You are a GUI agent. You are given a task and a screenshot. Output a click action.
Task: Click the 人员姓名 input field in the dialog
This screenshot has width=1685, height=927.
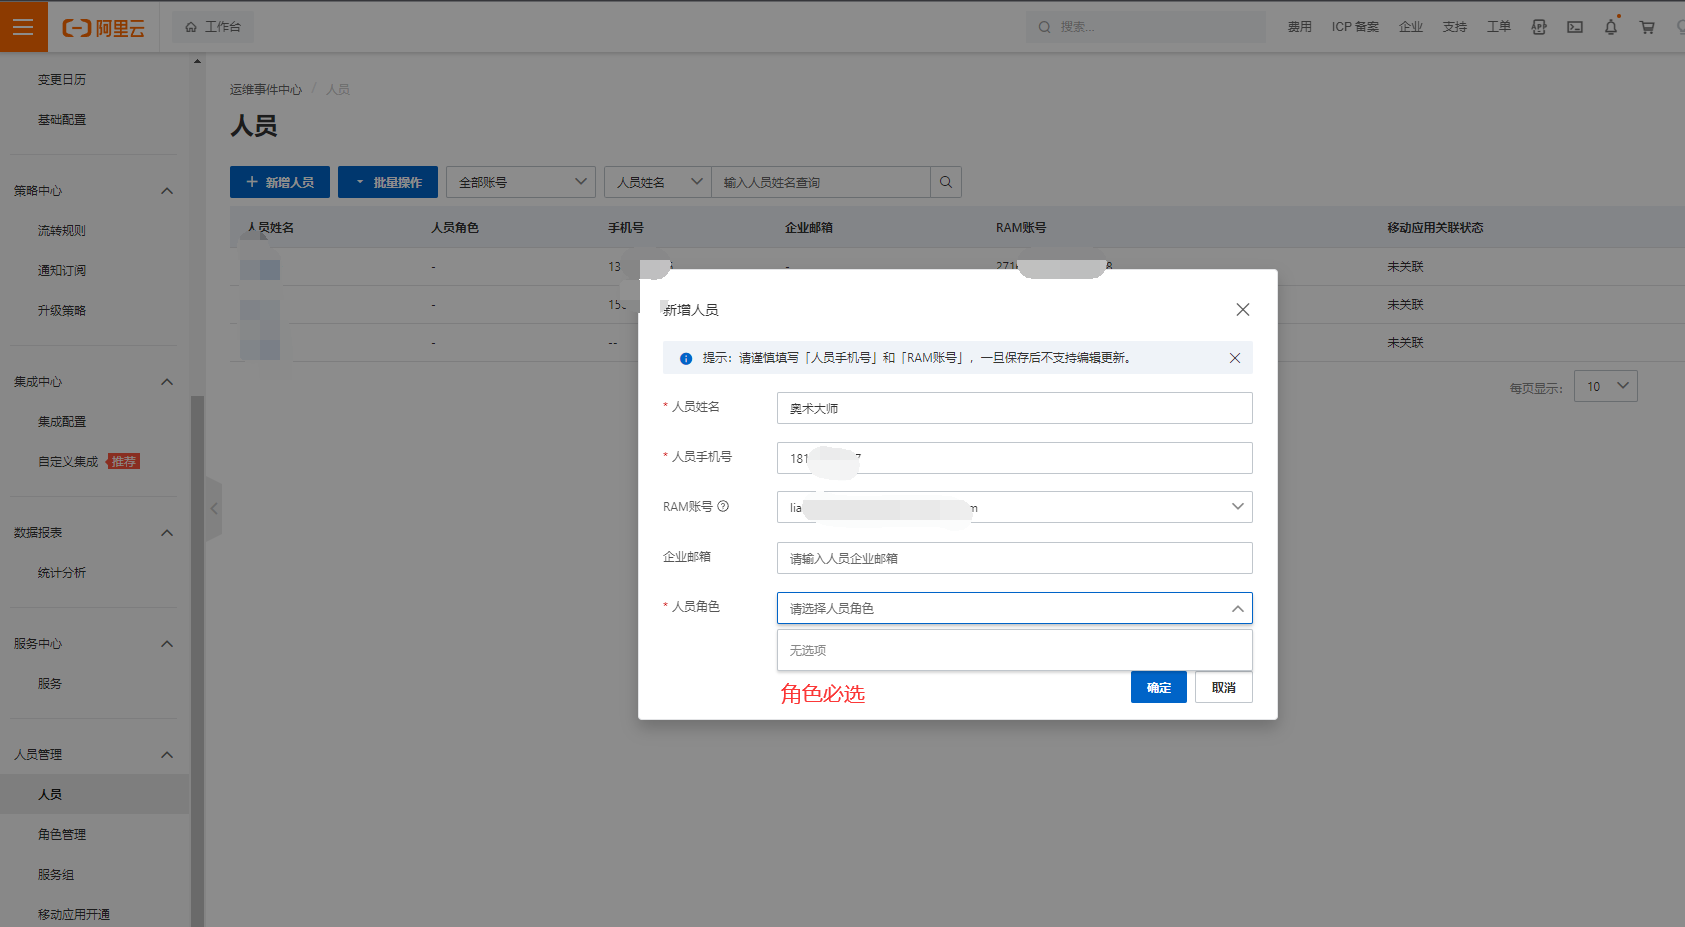click(1015, 408)
